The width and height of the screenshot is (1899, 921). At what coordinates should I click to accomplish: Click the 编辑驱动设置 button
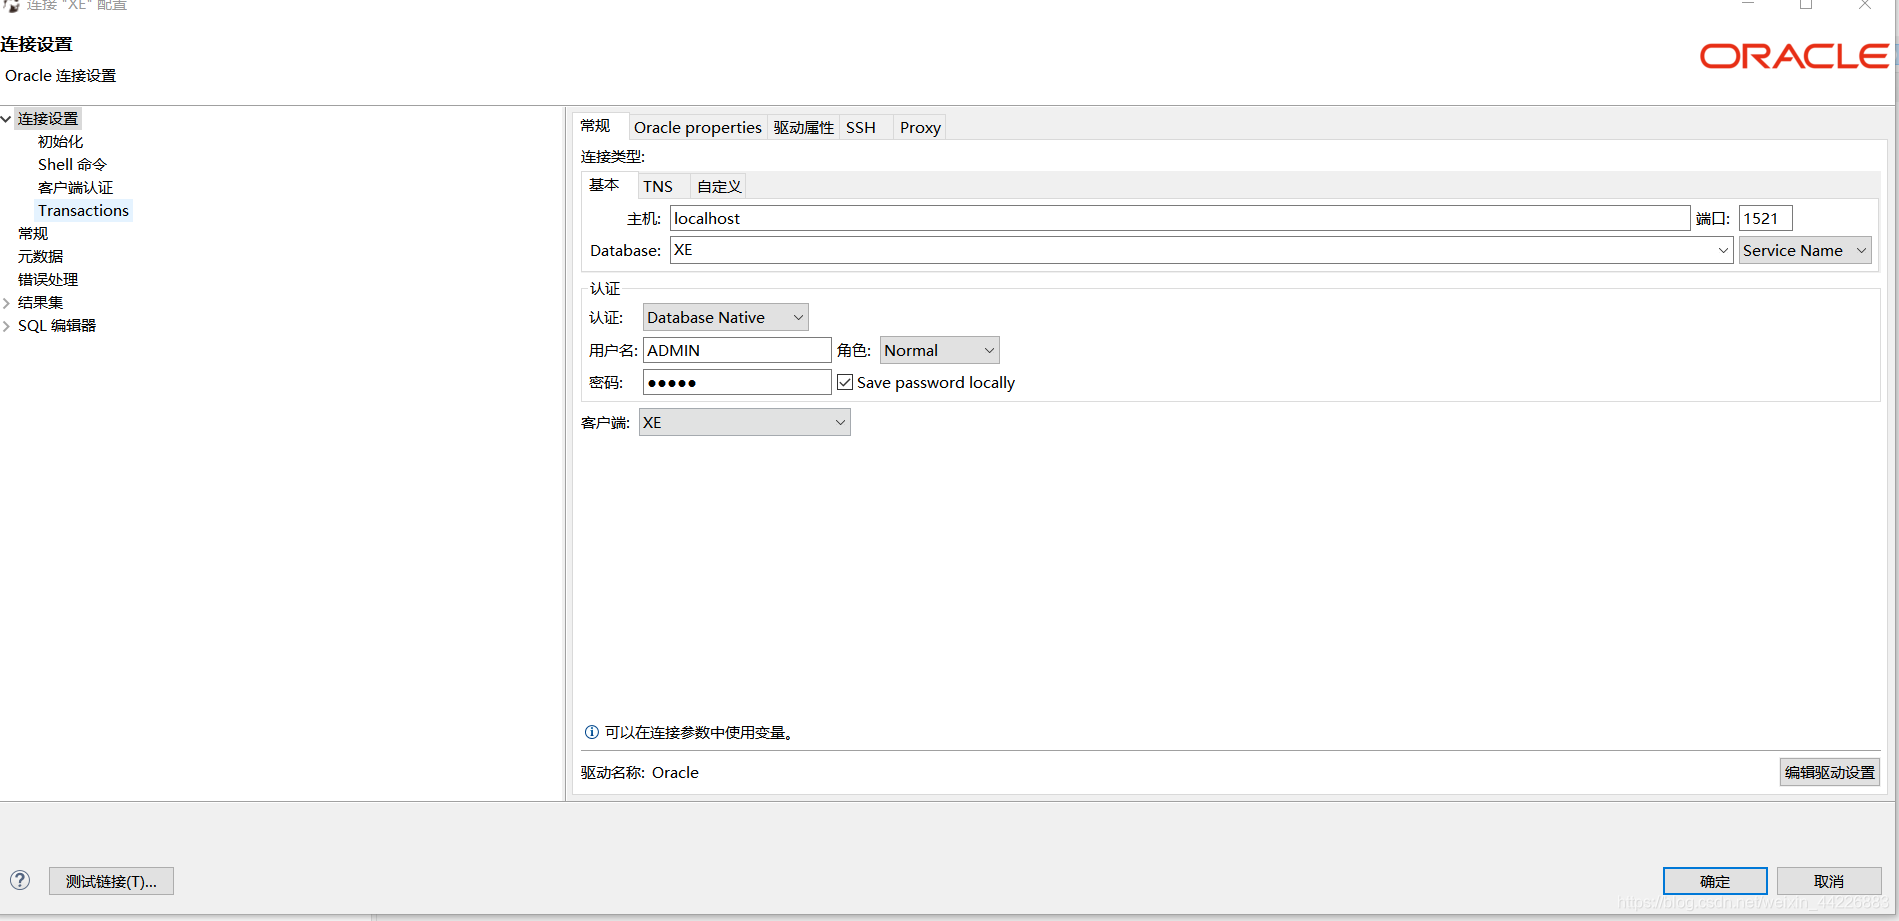point(1830,772)
